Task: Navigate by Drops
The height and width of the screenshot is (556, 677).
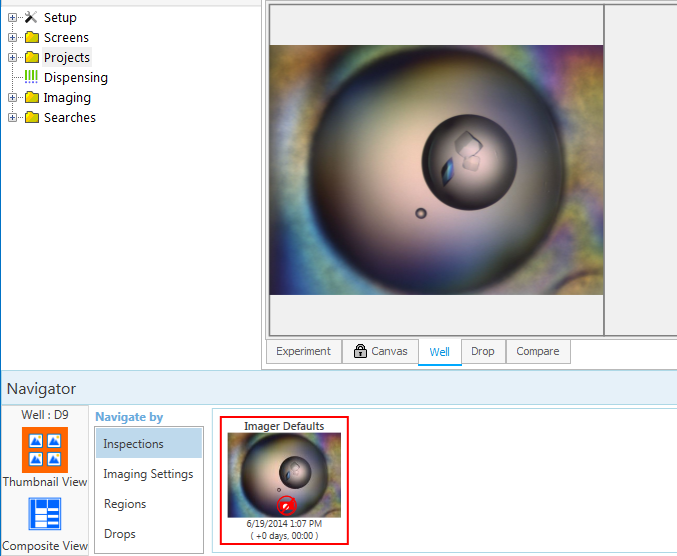Action: tap(149, 534)
